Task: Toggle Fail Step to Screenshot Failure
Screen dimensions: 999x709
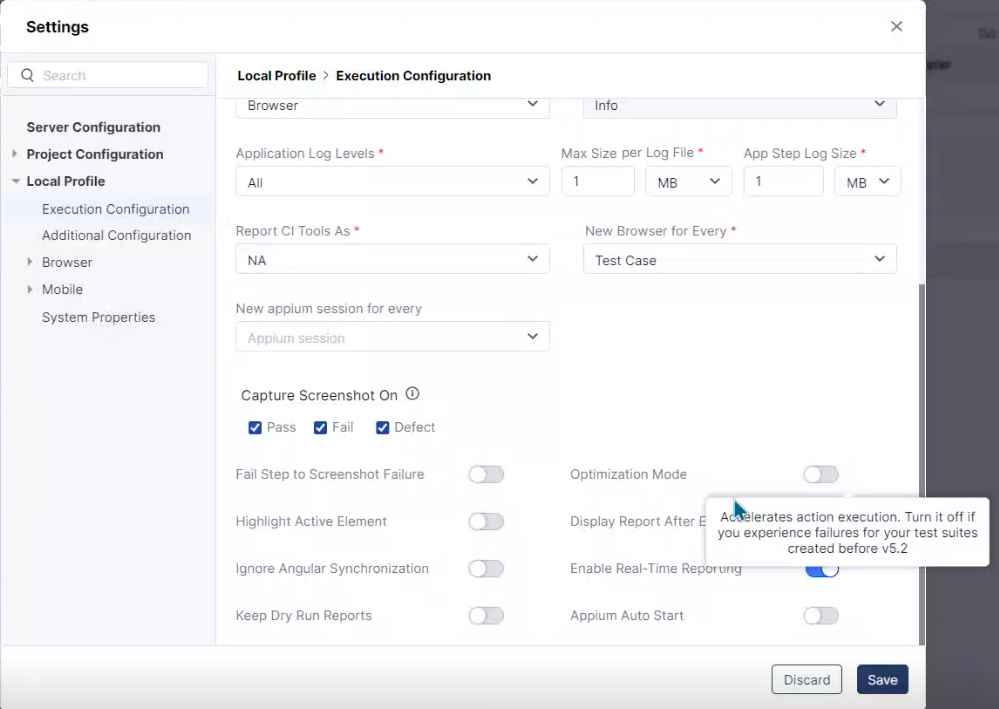Action: pos(486,474)
